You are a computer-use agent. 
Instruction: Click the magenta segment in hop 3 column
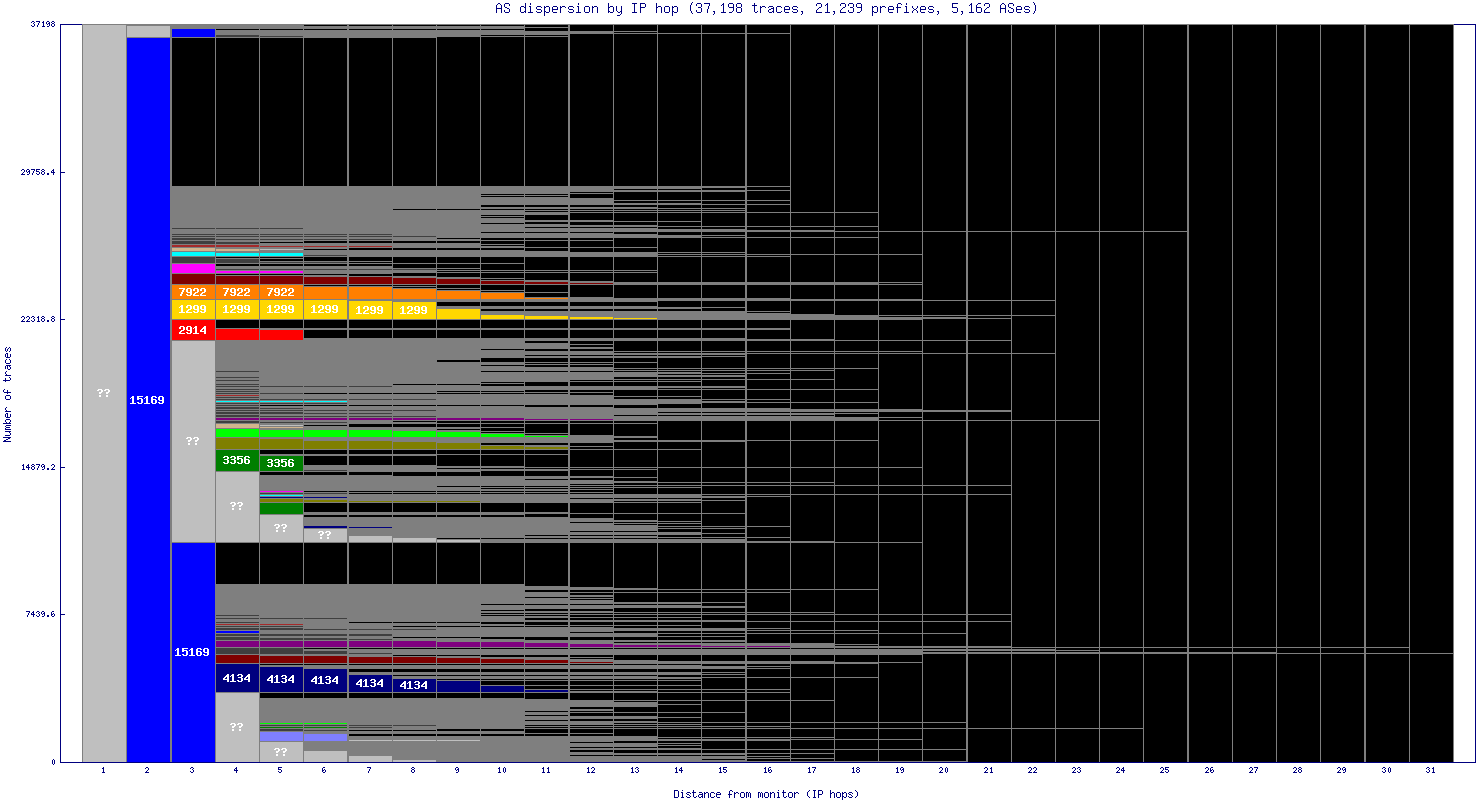(x=192, y=268)
